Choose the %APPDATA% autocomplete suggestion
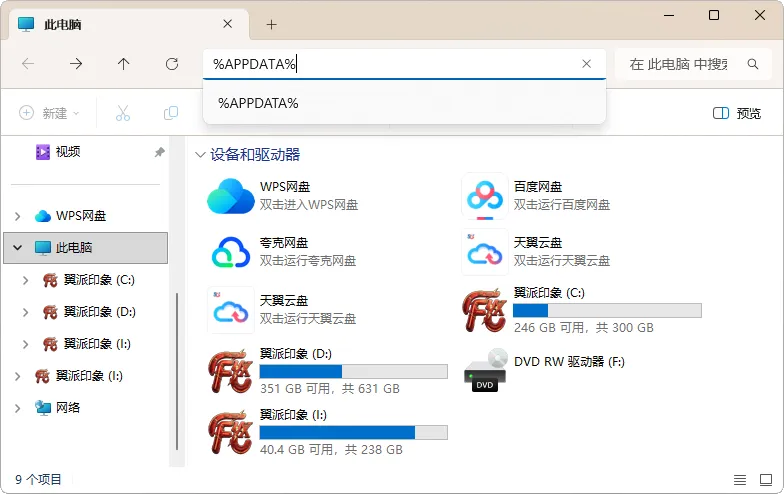The image size is (784, 494). (404, 103)
